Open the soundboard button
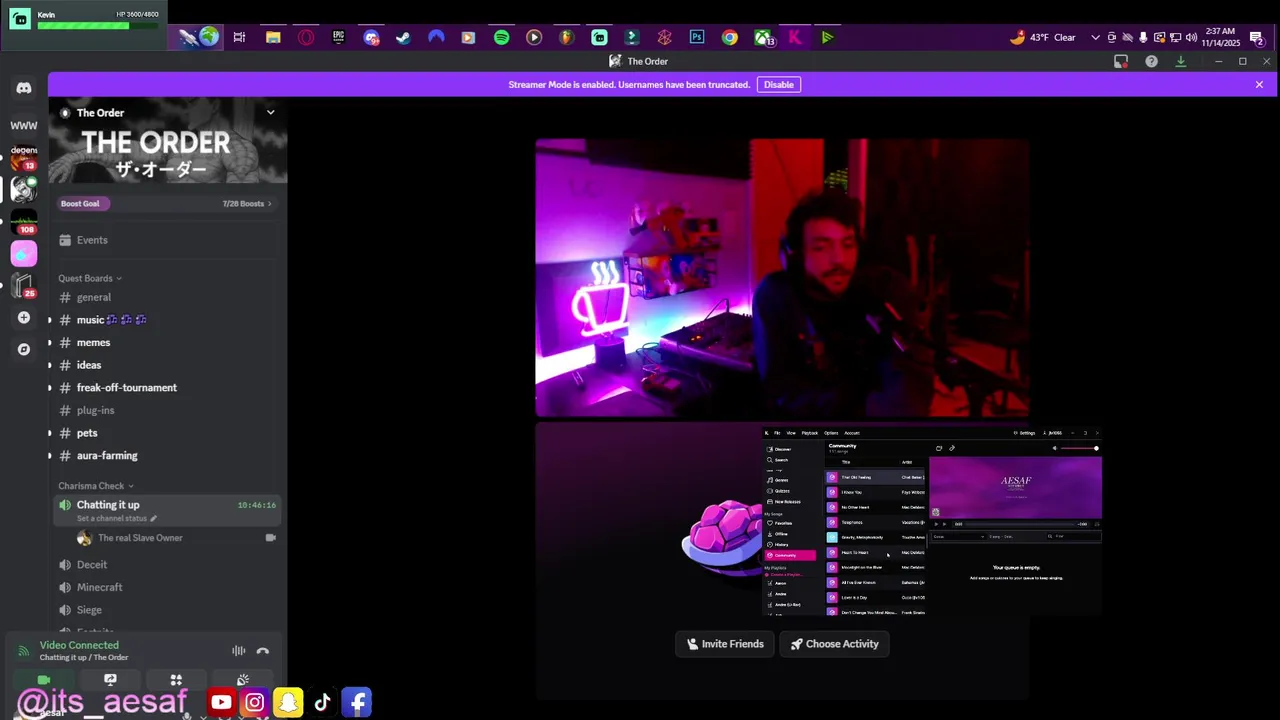 coord(243,680)
